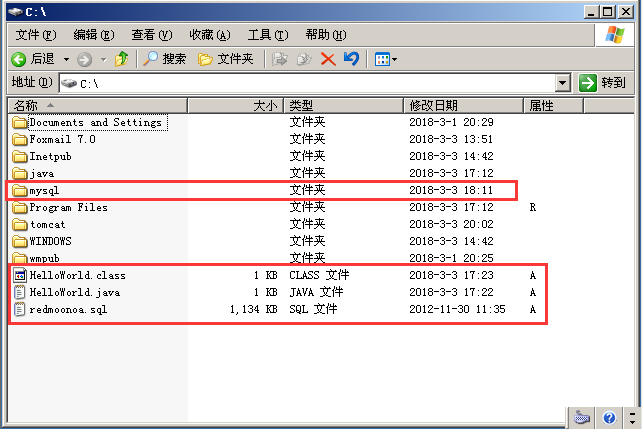Select the Program Files folder icon

pos(19,208)
